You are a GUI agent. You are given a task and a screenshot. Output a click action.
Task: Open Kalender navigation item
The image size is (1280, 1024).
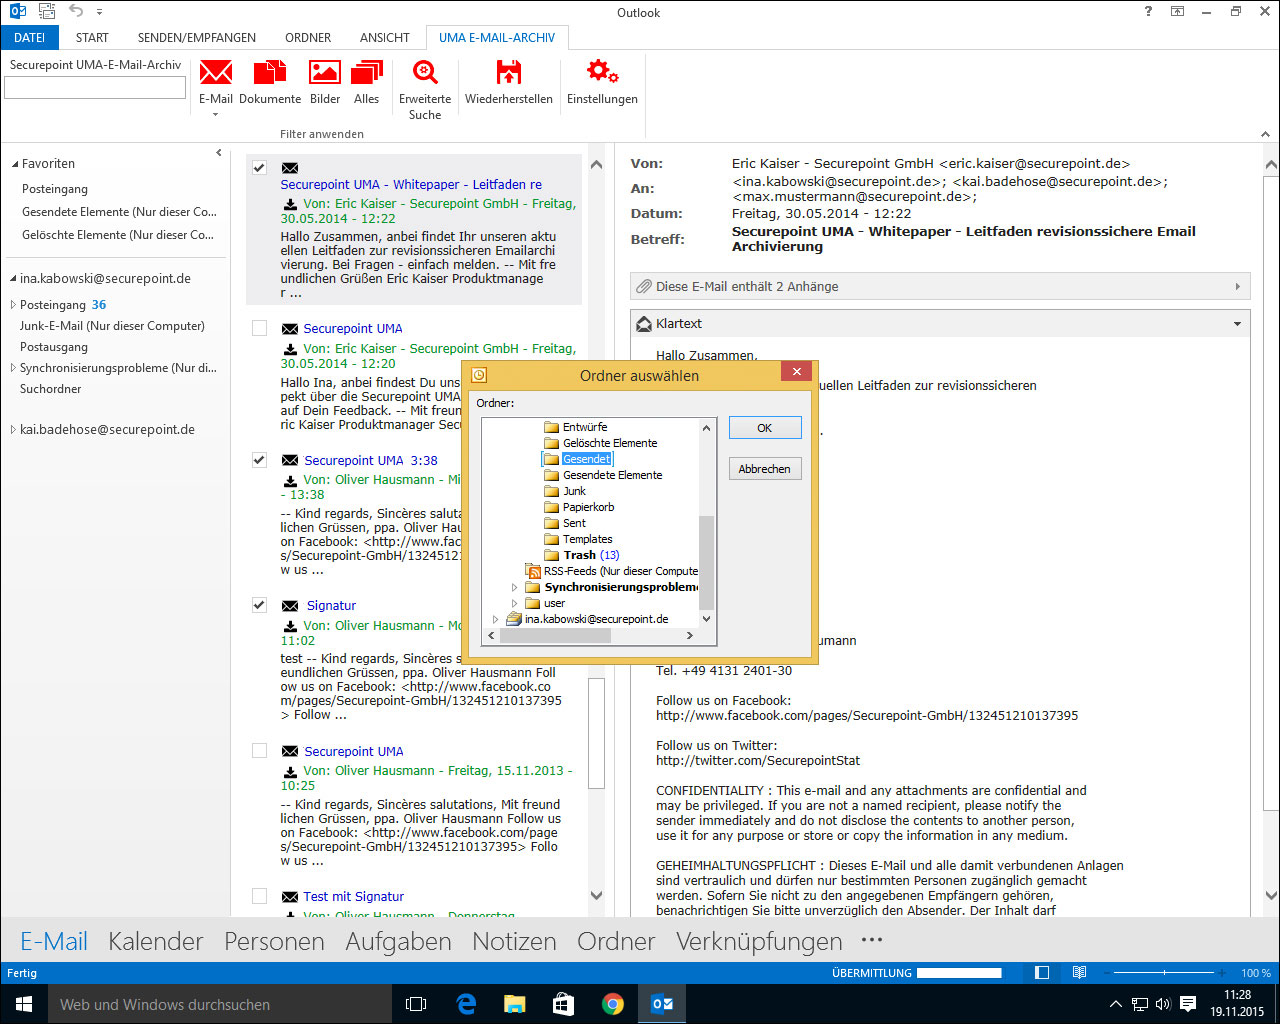click(x=156, y=941)
